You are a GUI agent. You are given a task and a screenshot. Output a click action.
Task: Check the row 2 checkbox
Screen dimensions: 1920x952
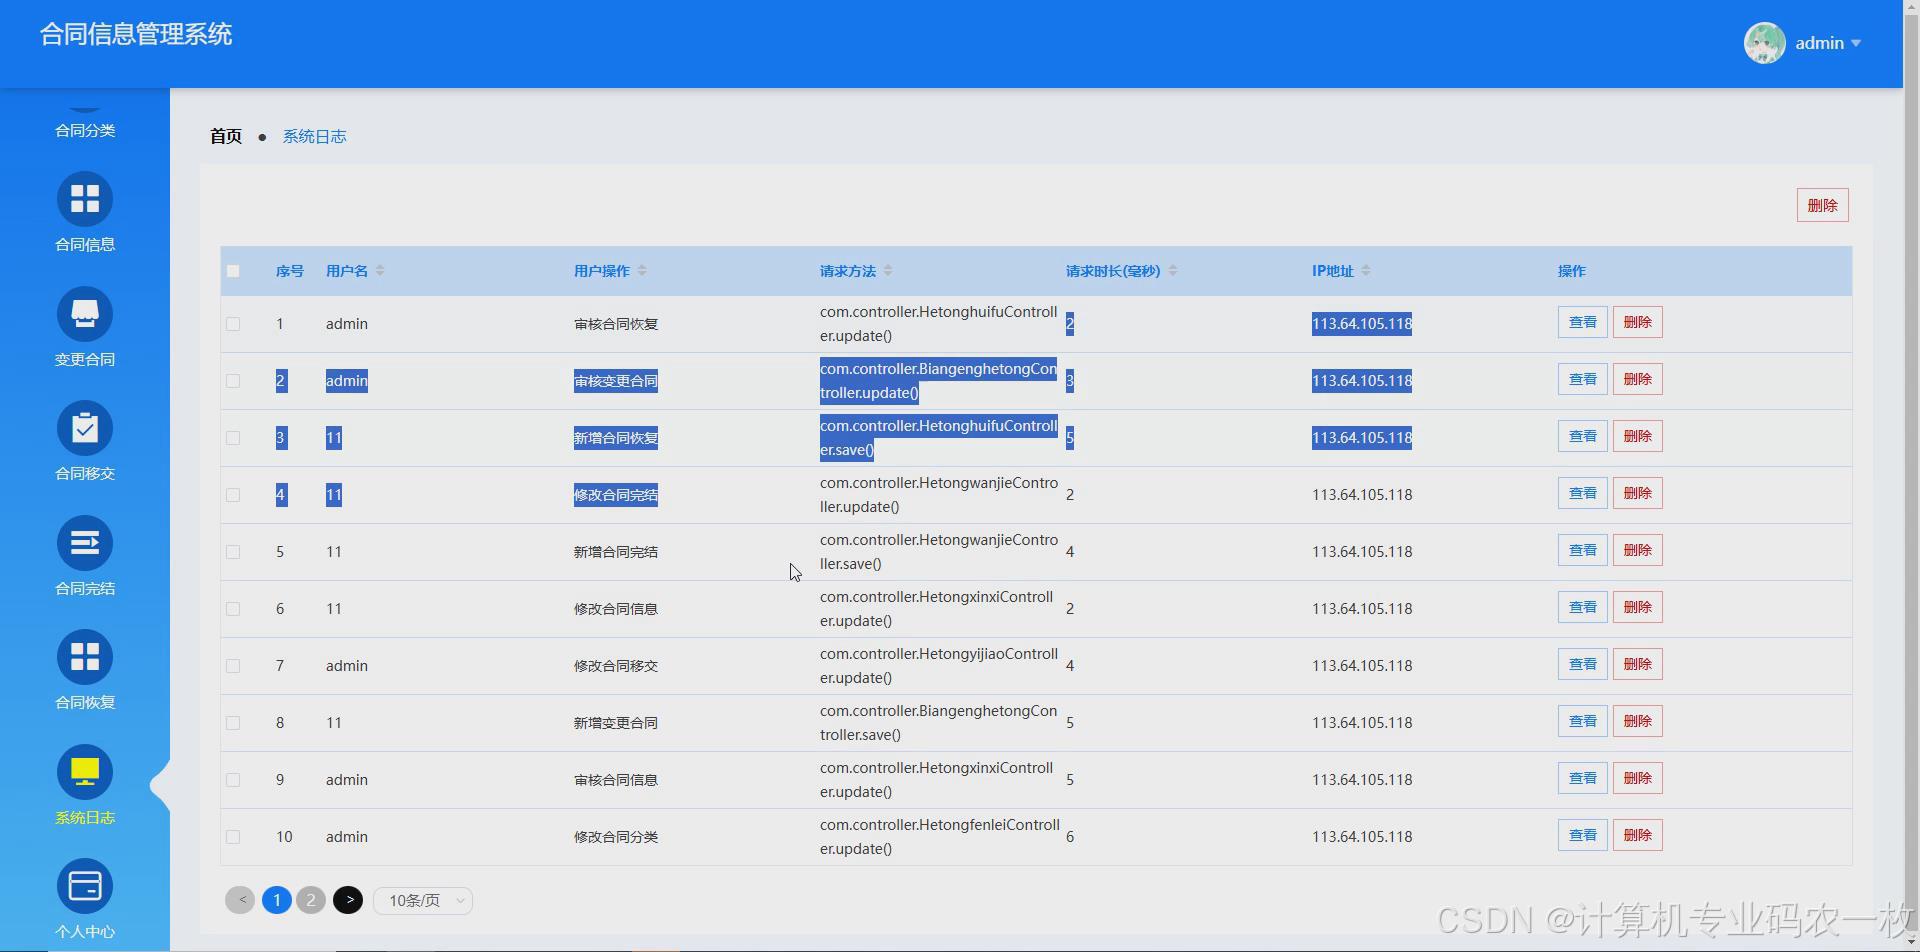(233, 381)
